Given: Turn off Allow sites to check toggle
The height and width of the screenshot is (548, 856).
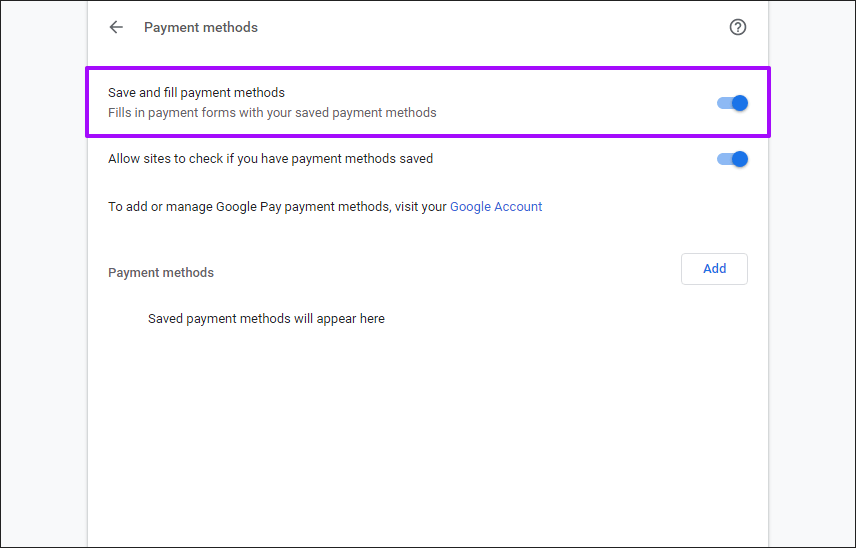Looking at the screenshot, I should (732, 159).
